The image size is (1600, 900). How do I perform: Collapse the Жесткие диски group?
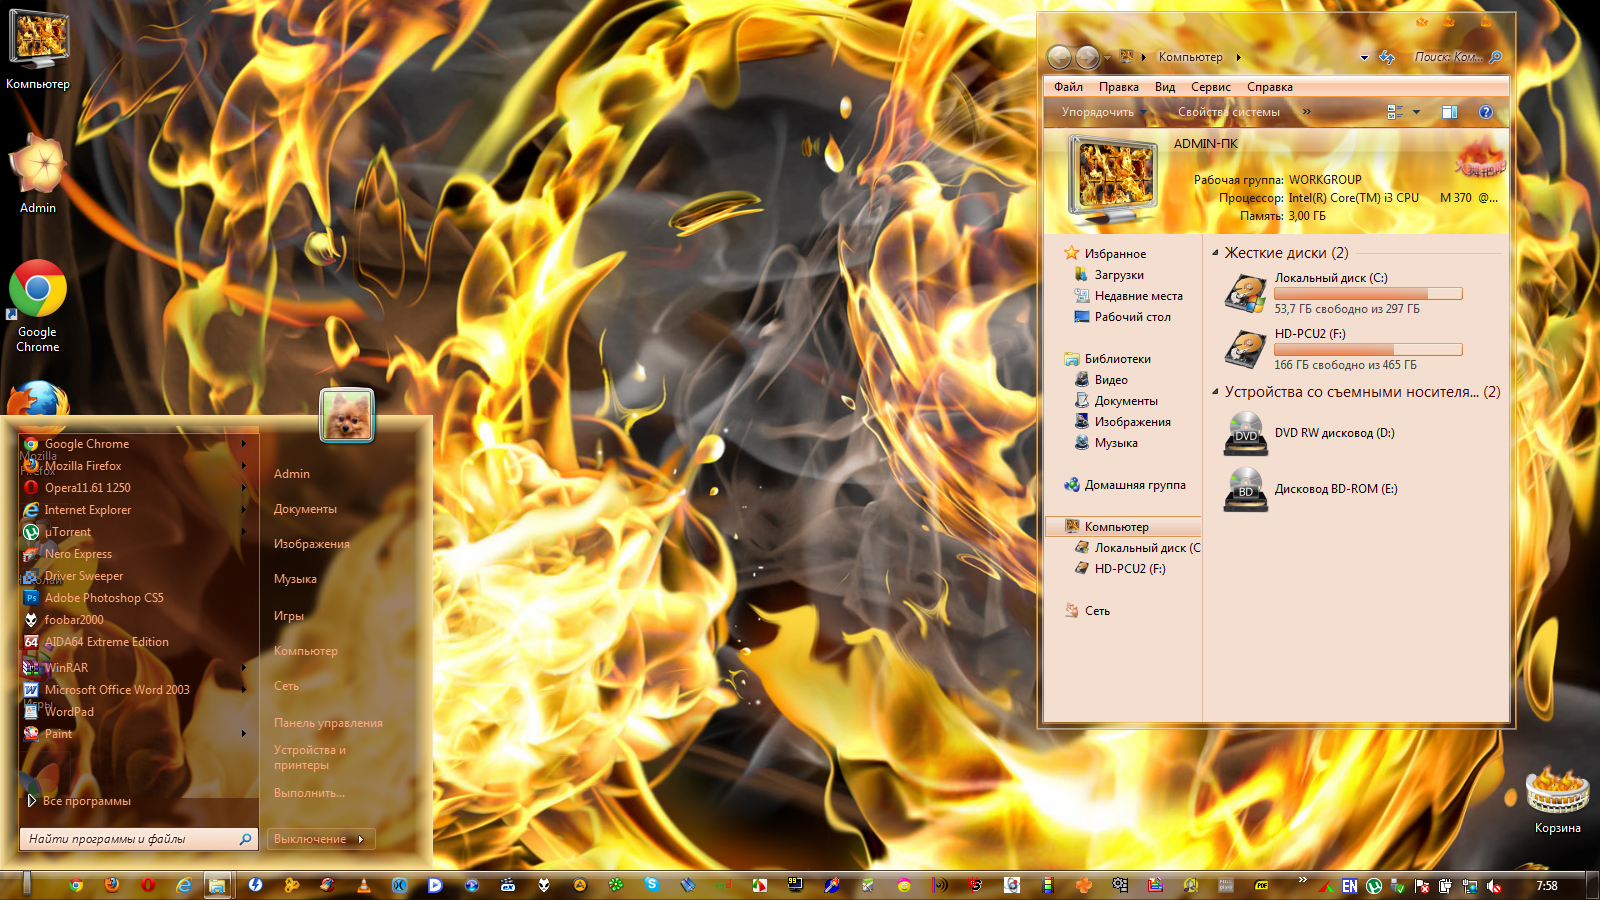tap(1215, 253)
